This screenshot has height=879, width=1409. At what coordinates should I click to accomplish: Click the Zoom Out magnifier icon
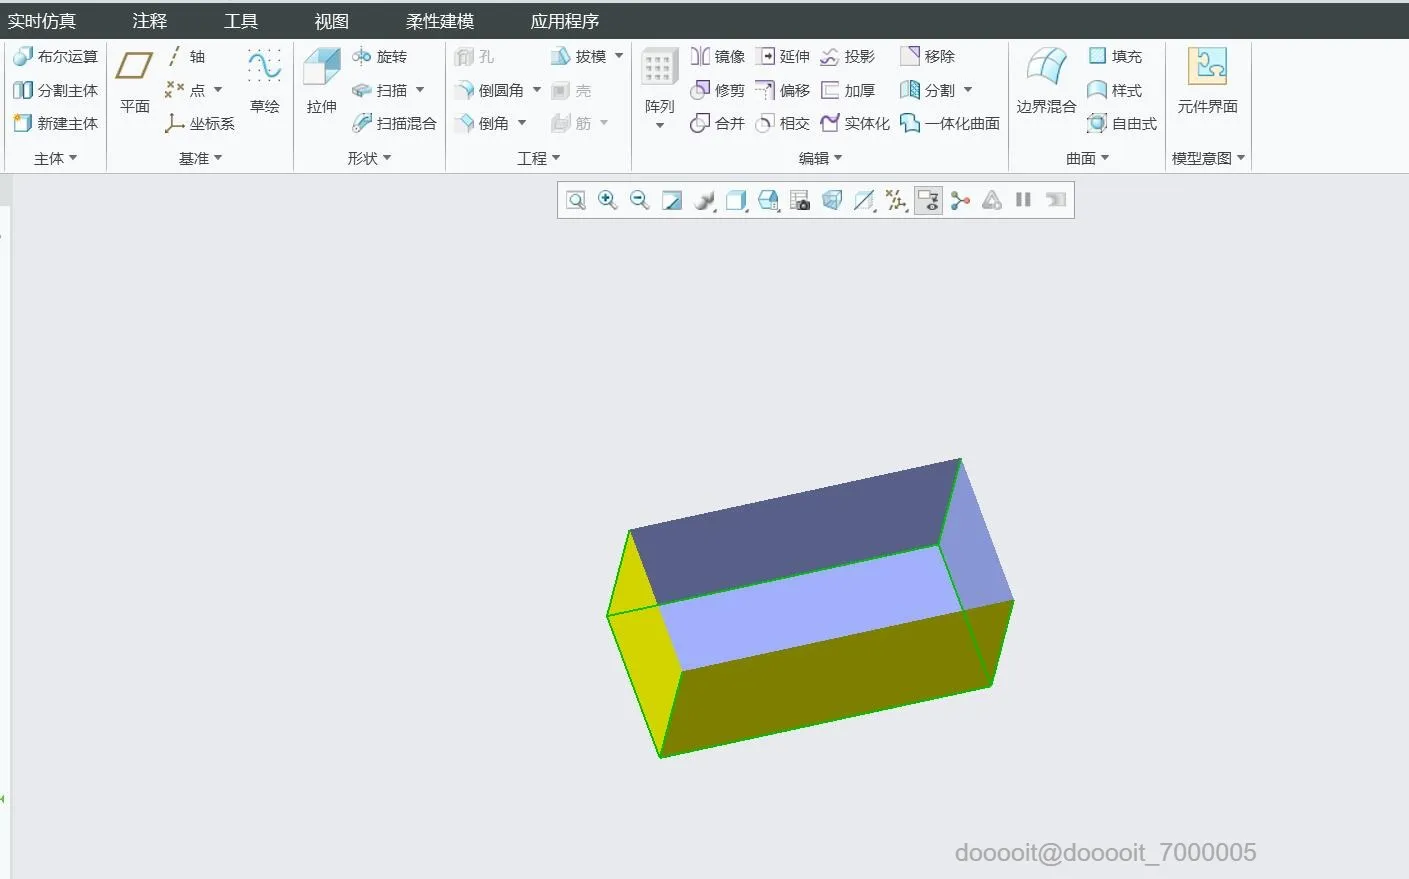pyautogui.click(x=640, y=200)
